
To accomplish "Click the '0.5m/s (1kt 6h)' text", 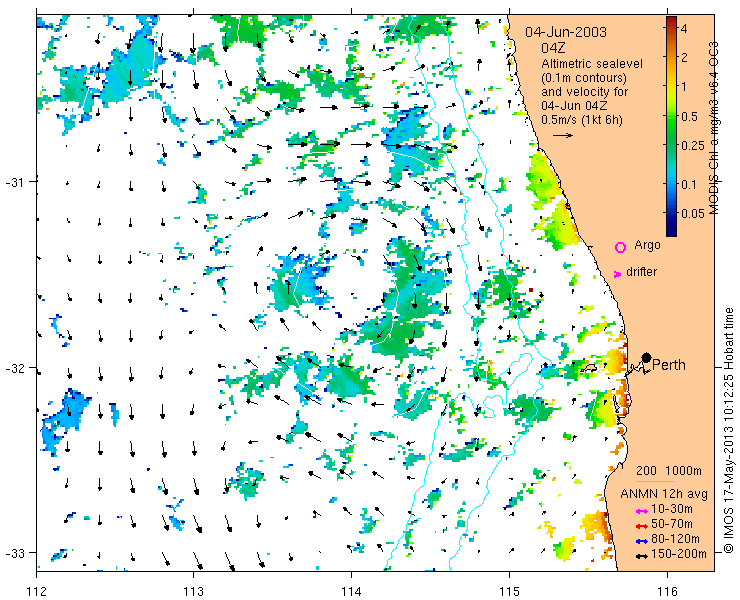I will pyautogui.click(x=582, y=119).
